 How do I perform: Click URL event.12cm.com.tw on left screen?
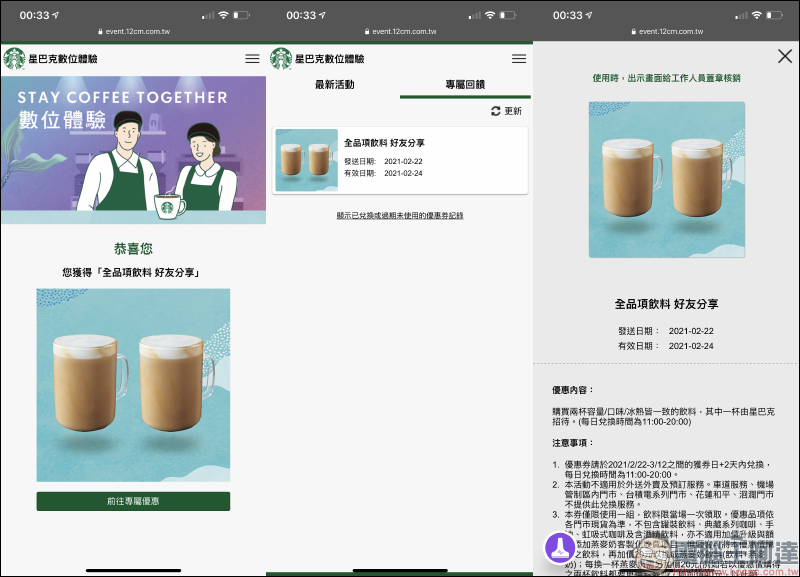pos(138,31)
